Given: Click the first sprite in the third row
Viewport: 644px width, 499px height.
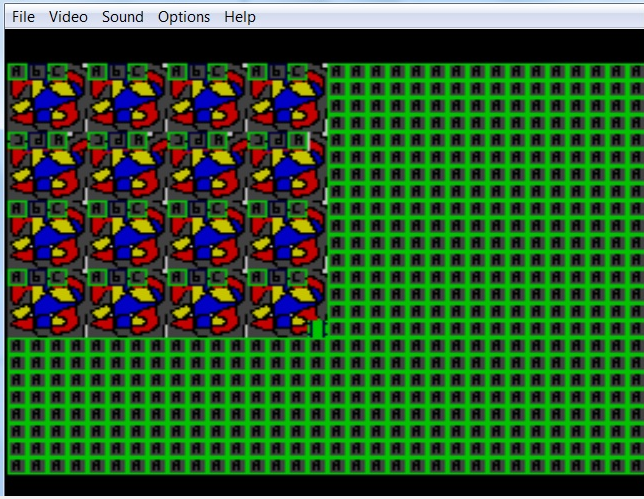Looking at the screenshot, I should (x=45, y=233).
